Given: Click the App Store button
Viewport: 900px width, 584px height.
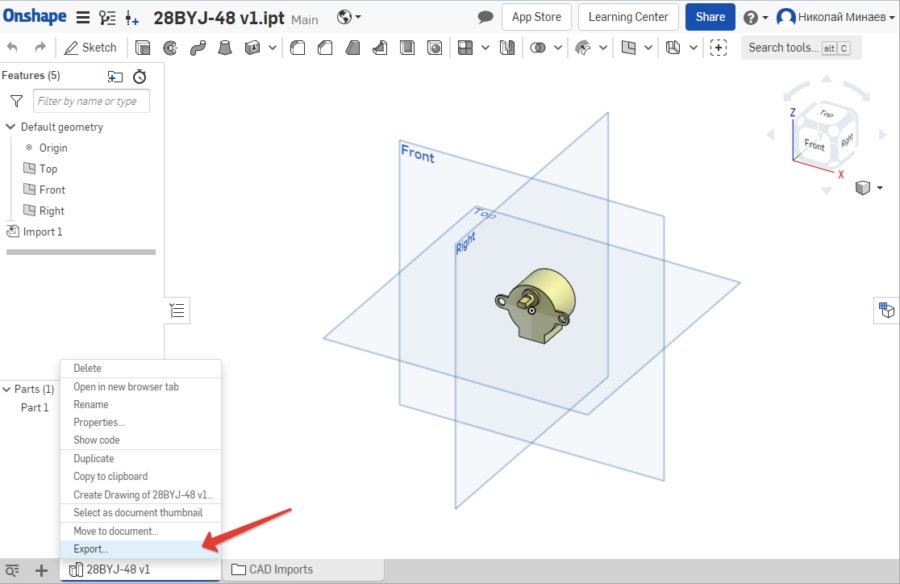Looking at the screenshot, I should pos(537,17).
